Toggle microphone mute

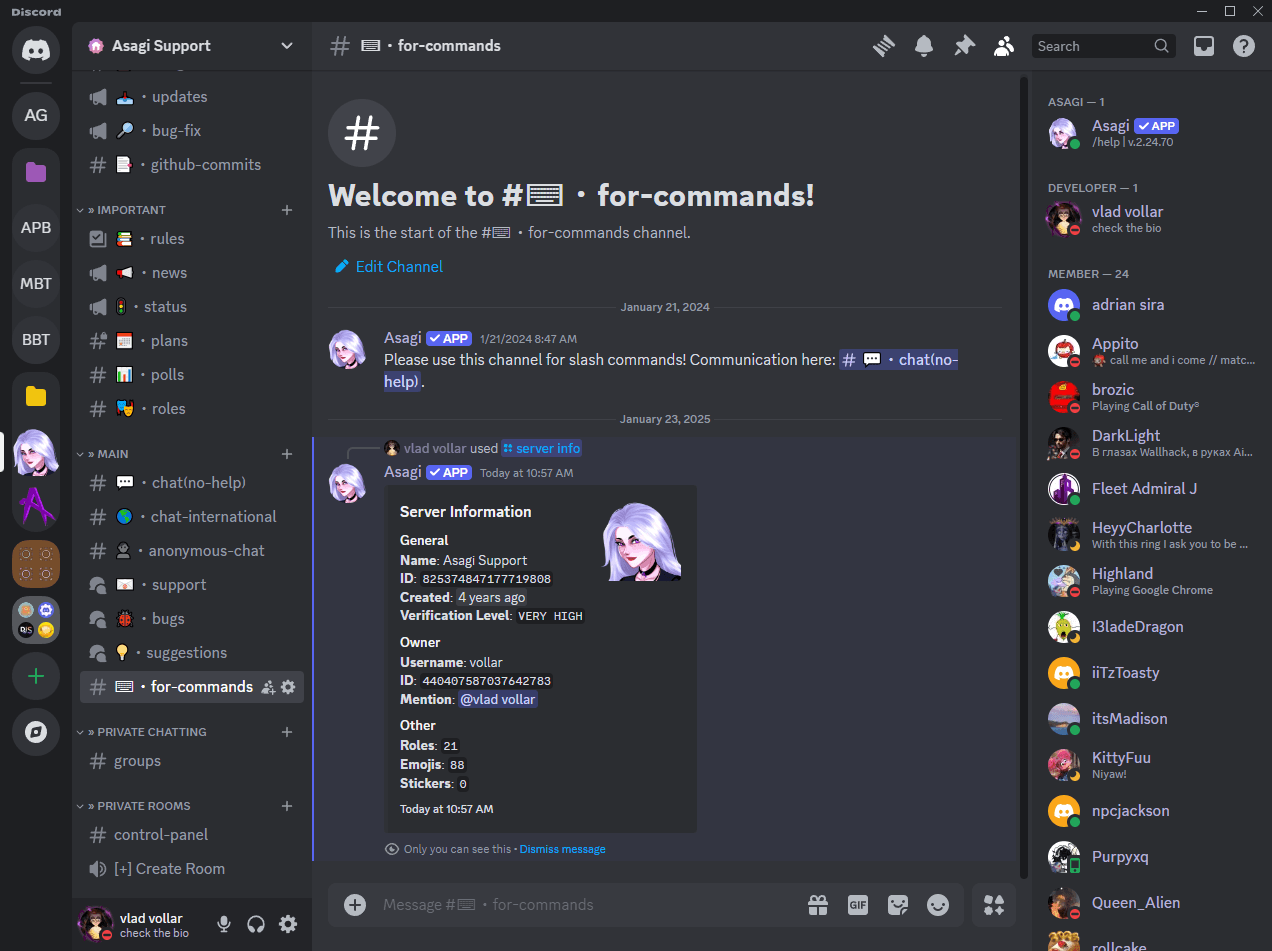click(224, 924)
